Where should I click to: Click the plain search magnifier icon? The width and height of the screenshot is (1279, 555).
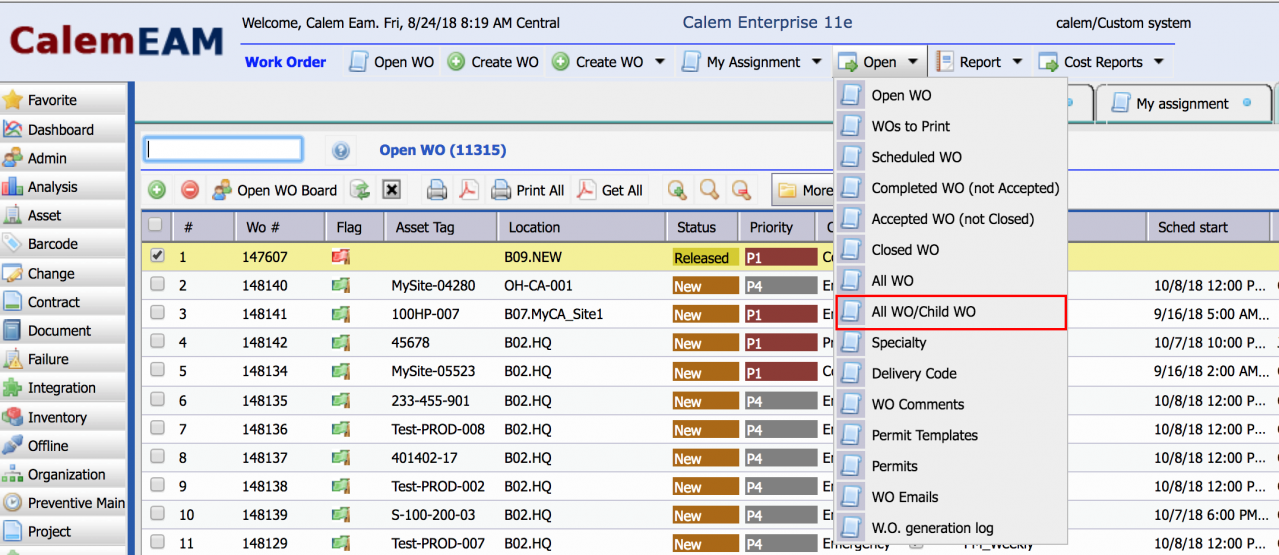coord(709,190)
